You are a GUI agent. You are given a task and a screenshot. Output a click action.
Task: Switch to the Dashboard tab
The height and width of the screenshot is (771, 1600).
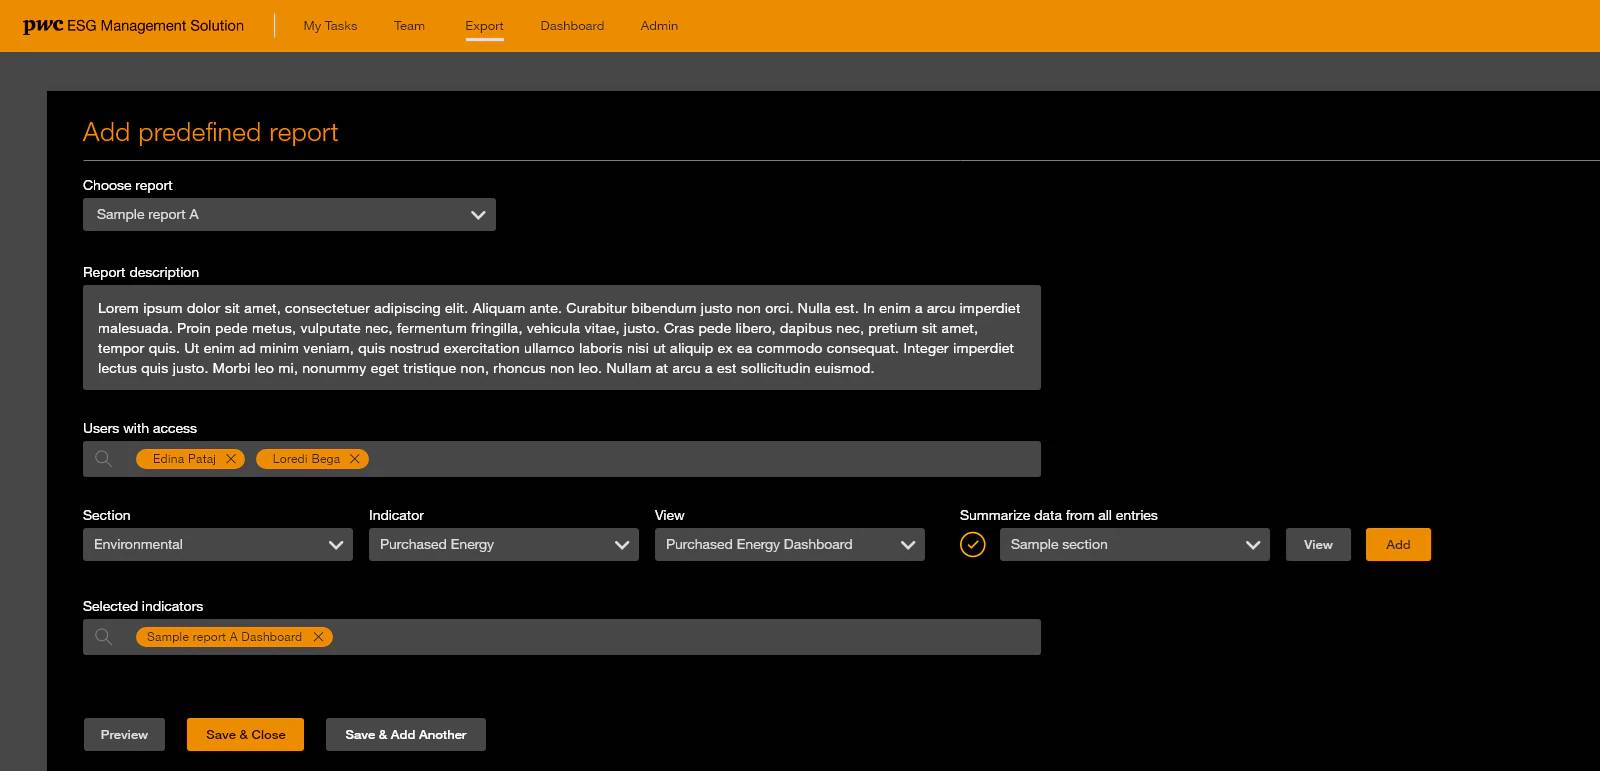coord(572,26)
